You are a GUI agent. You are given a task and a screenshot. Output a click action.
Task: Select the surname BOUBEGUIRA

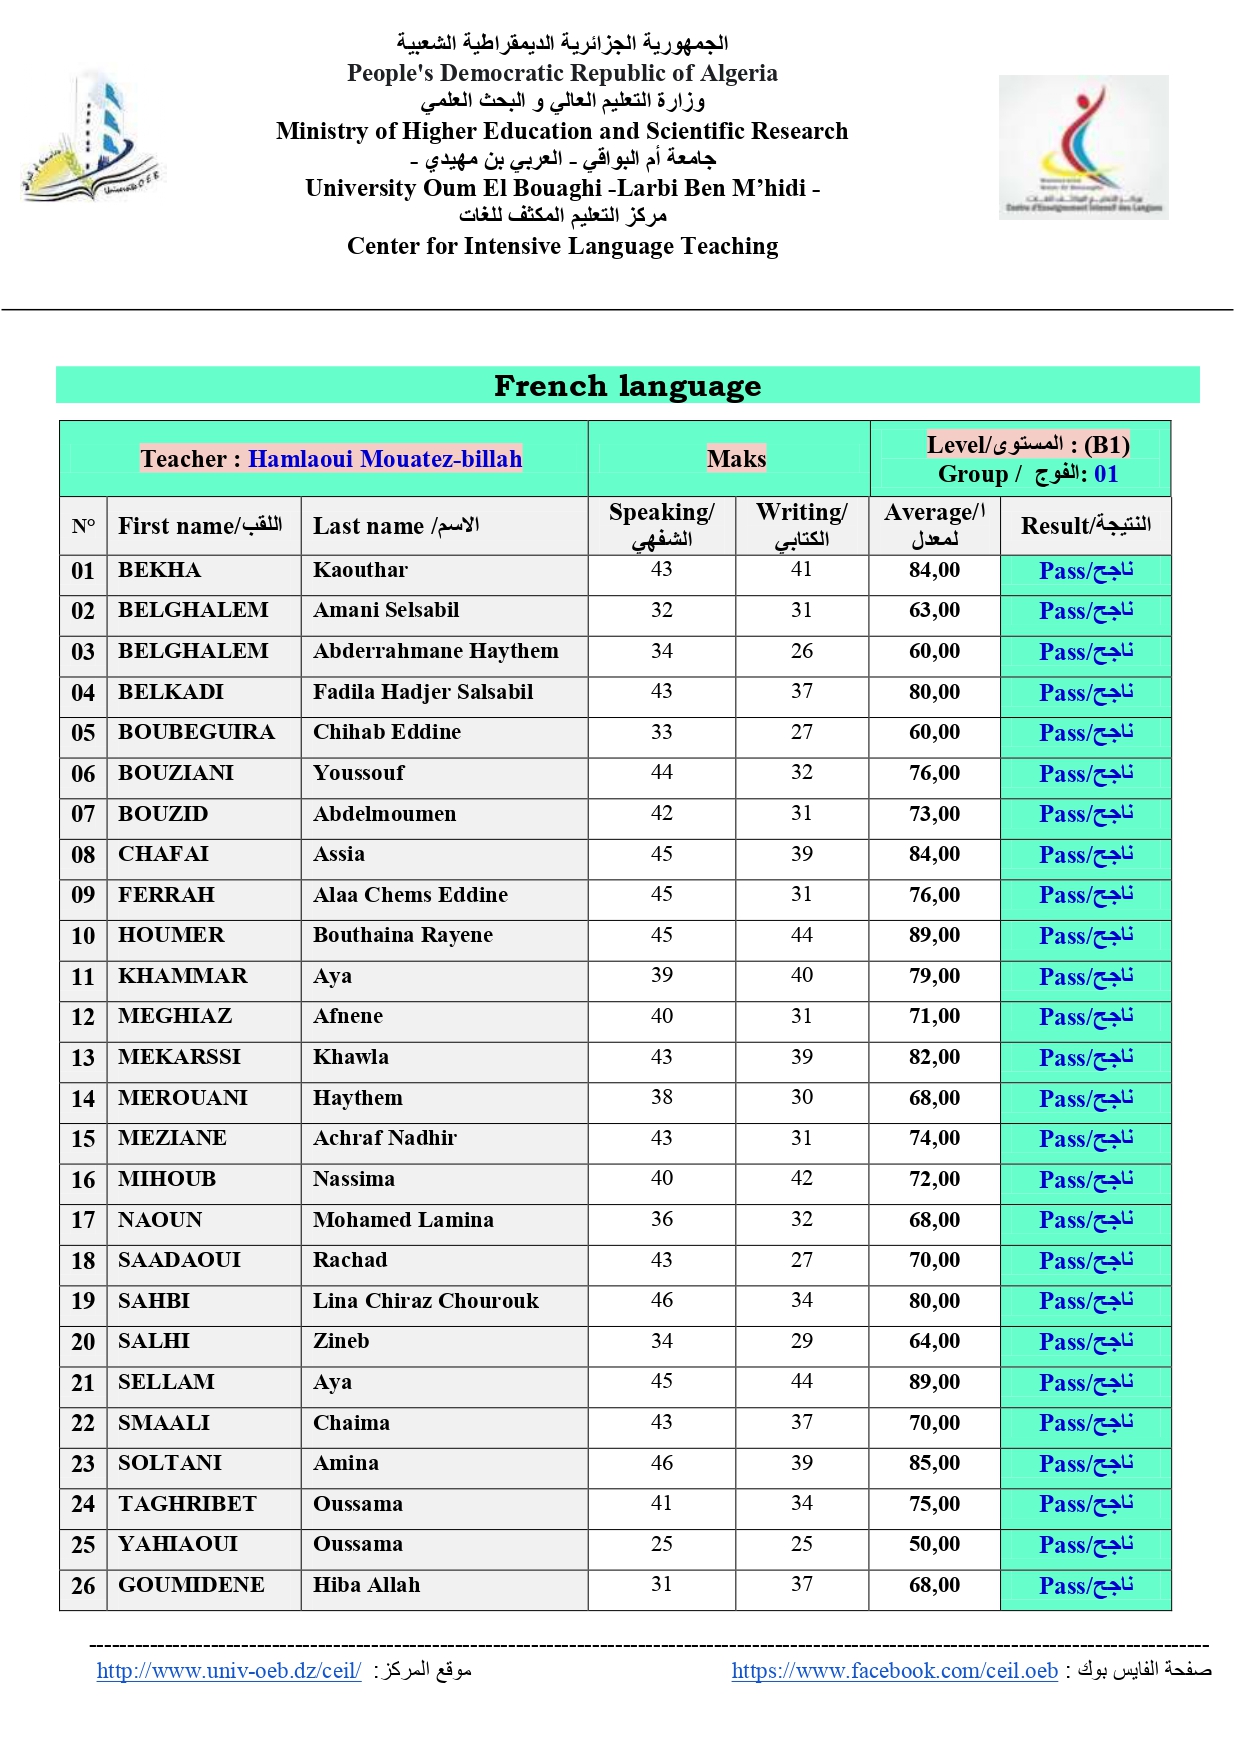[196, 732]
